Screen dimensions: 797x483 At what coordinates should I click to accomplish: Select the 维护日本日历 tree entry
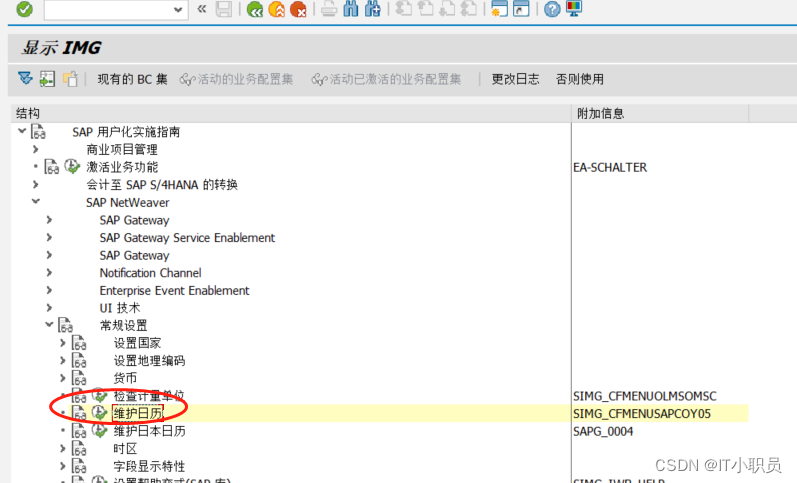tap(149, 431)
